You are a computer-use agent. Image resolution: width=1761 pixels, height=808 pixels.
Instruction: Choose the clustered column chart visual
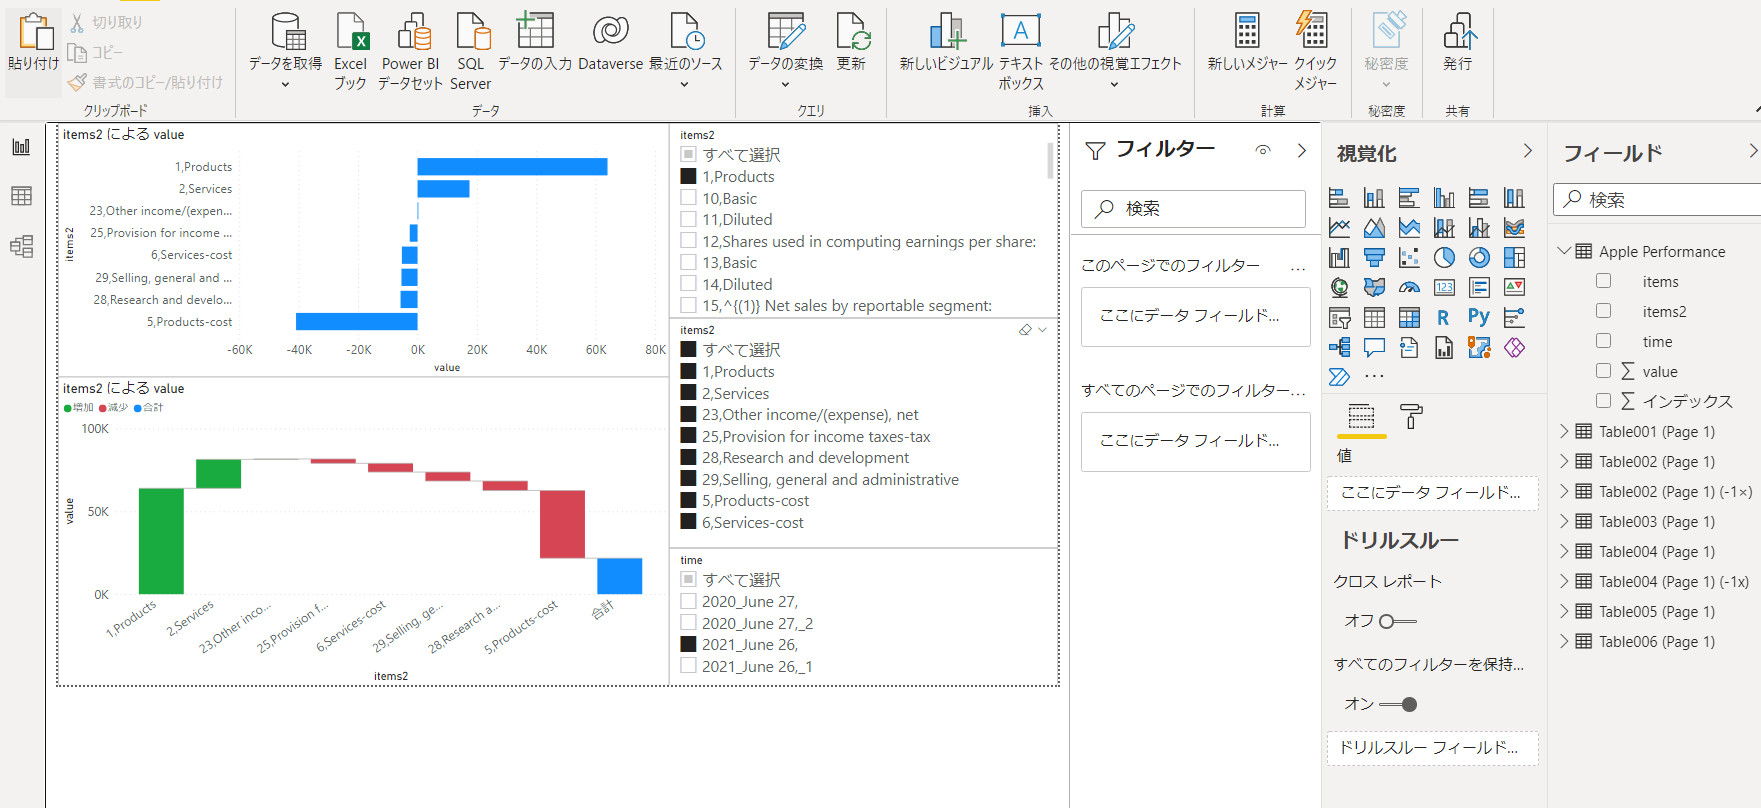[1444, 198]
